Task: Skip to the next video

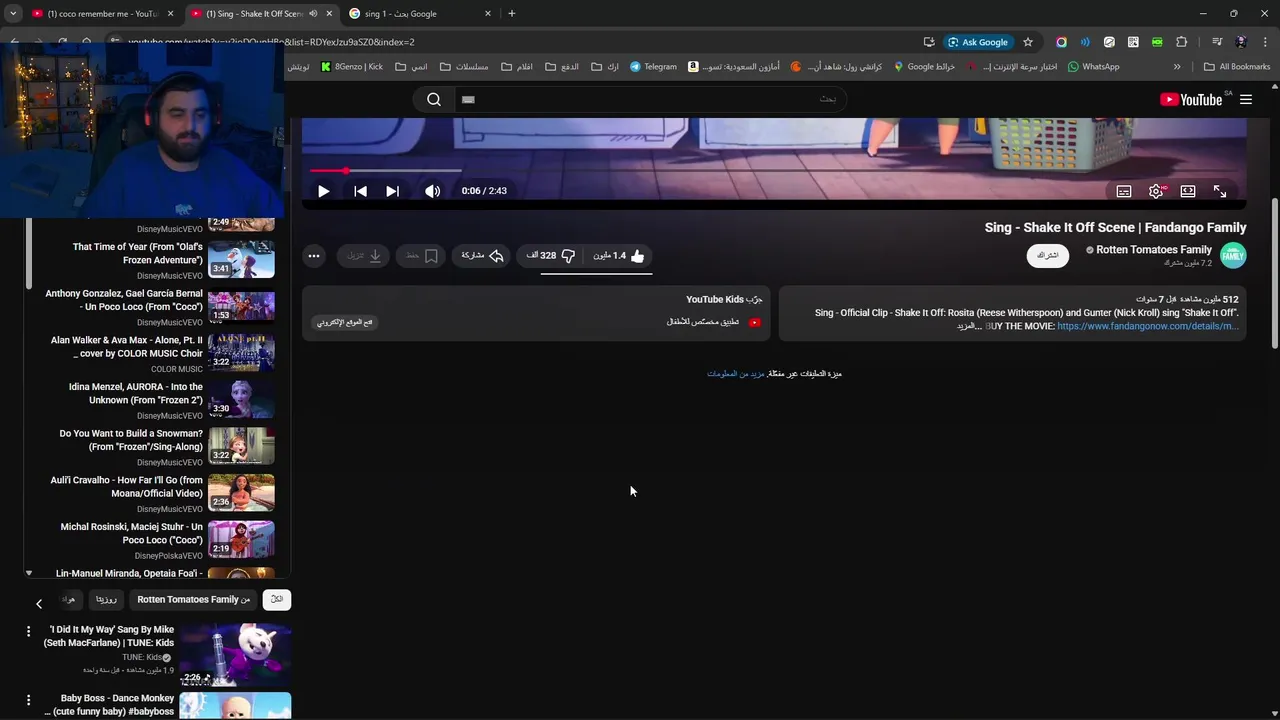Action: [x=392, y=191]
